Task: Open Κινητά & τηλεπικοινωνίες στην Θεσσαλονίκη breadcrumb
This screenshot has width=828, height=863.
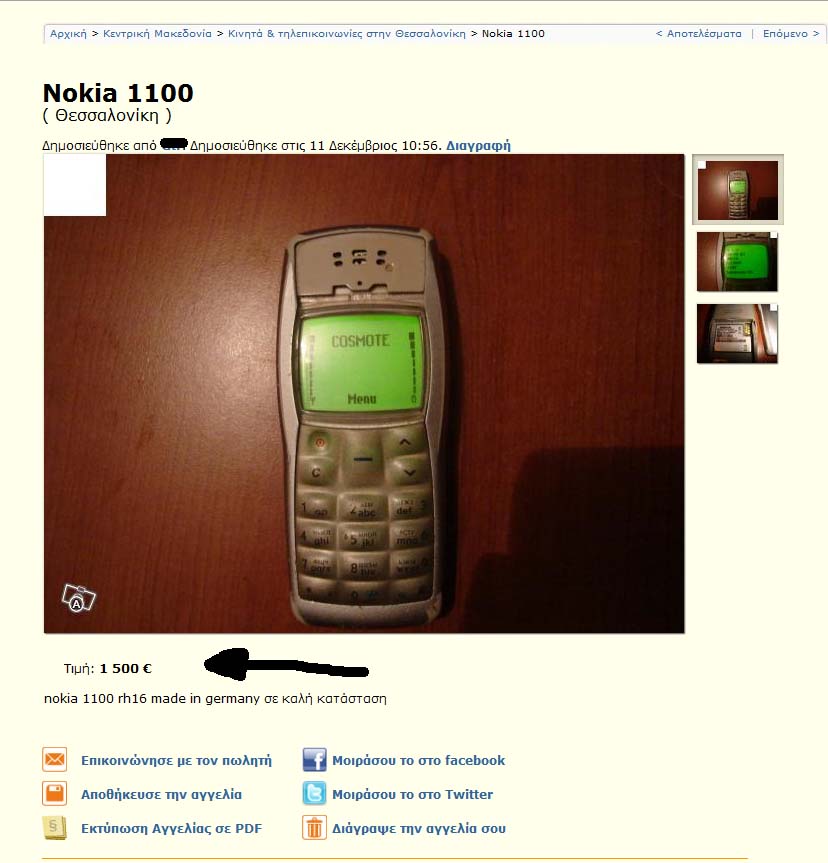Action: 347,34
